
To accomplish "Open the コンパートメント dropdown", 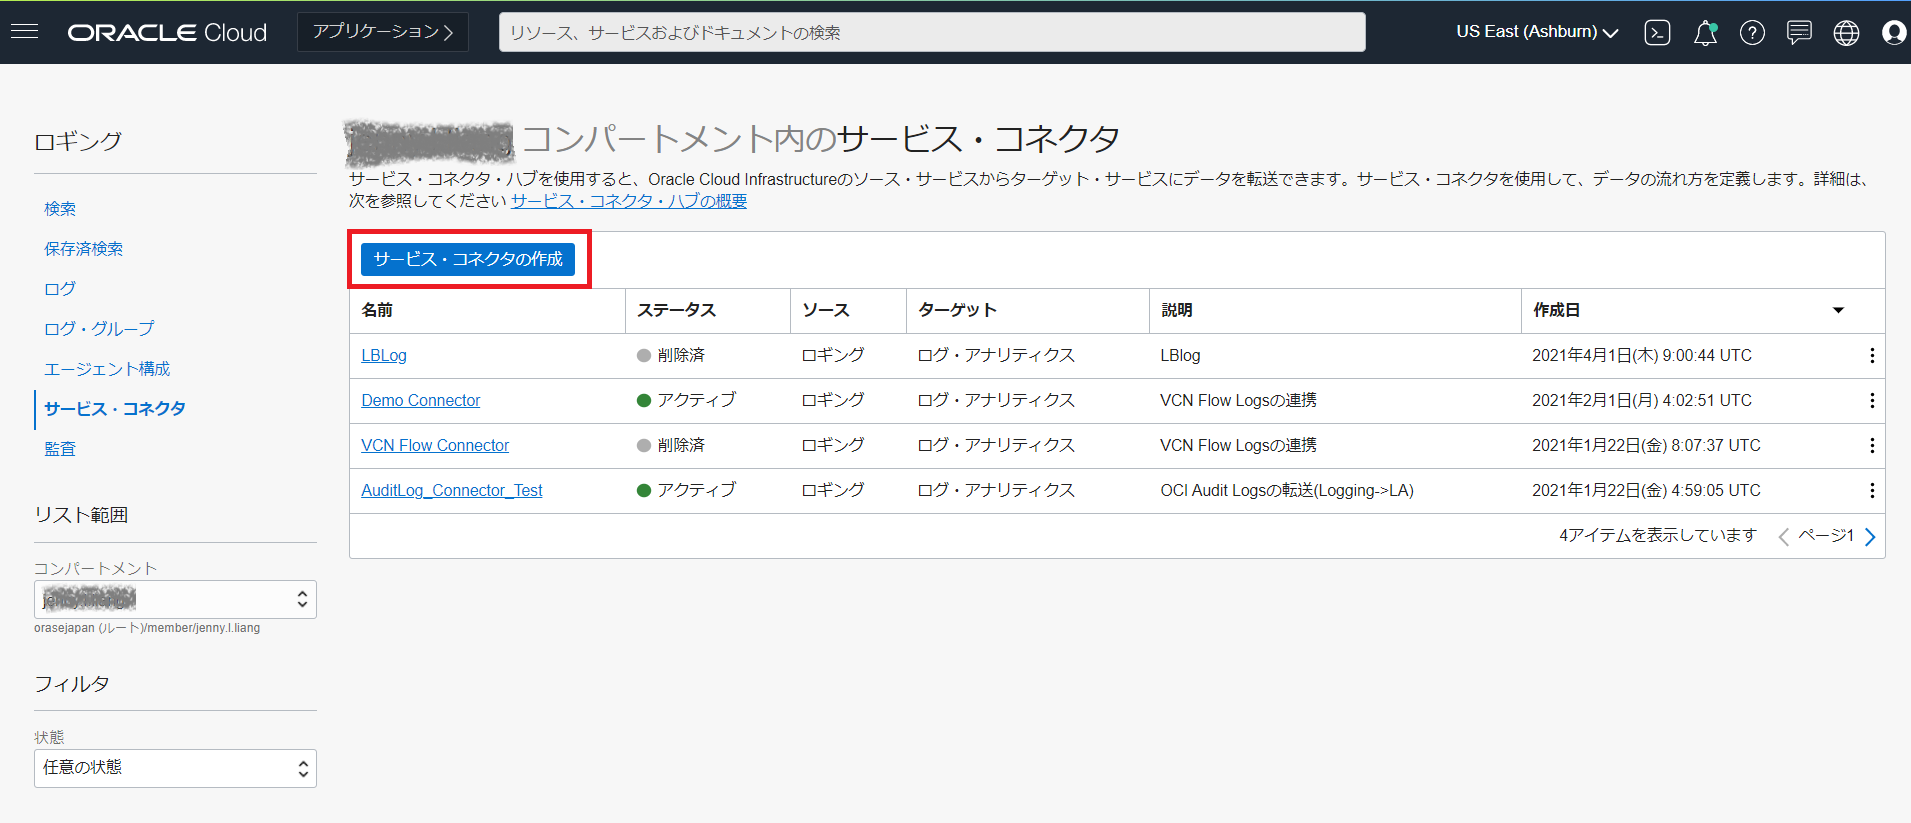I will pos(175,600).
